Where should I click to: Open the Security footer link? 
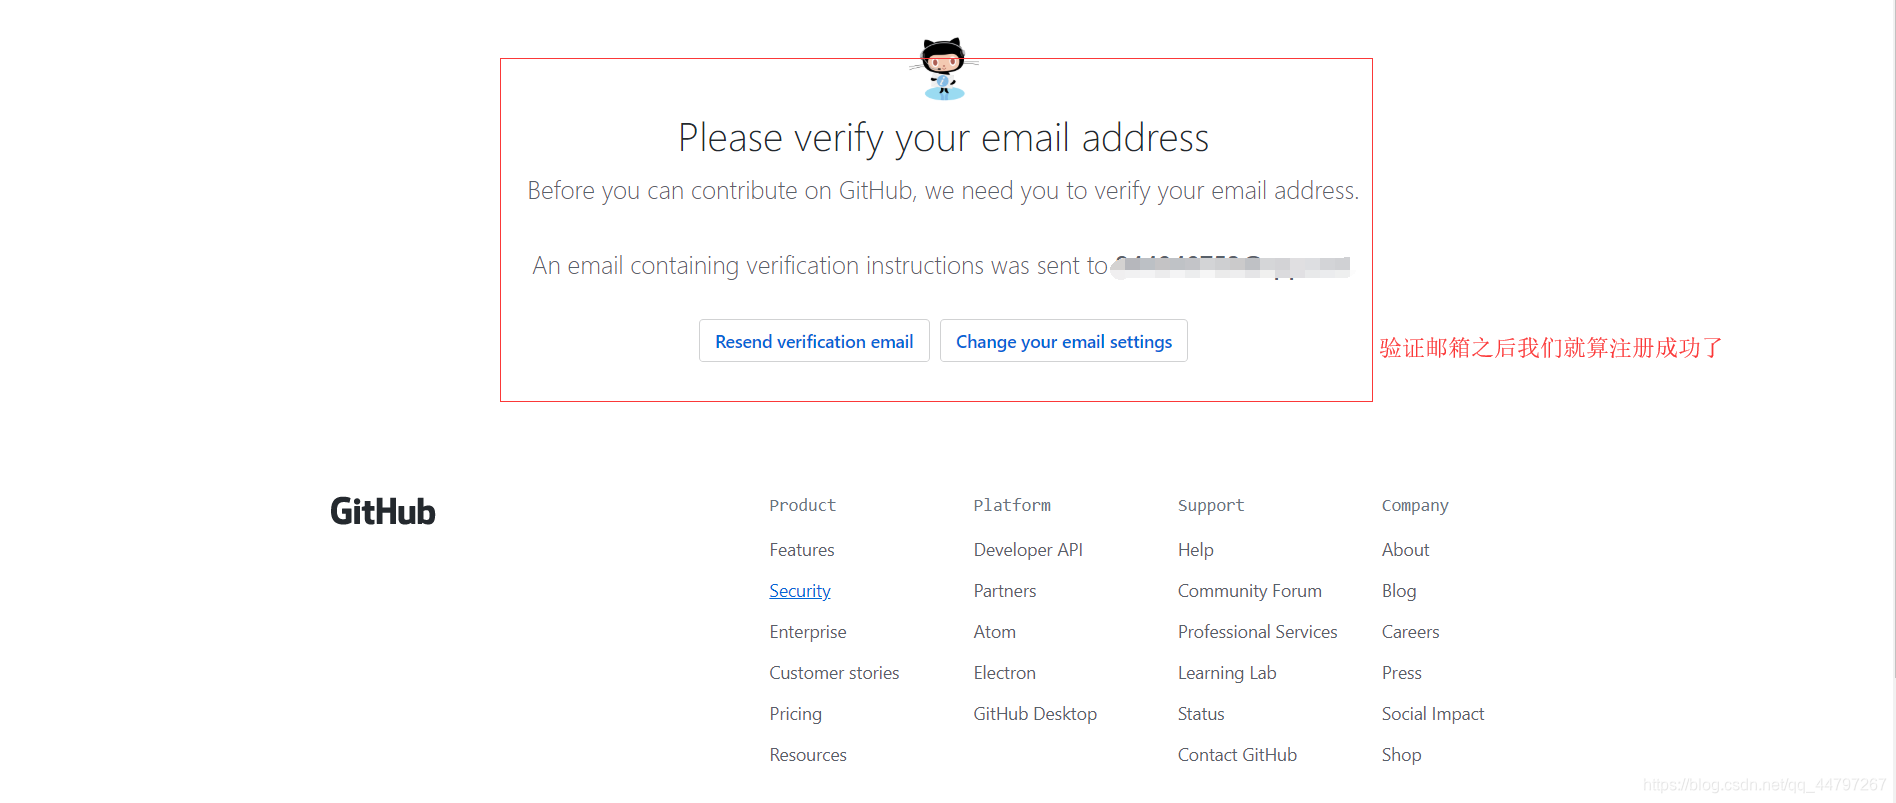[800, 591]
